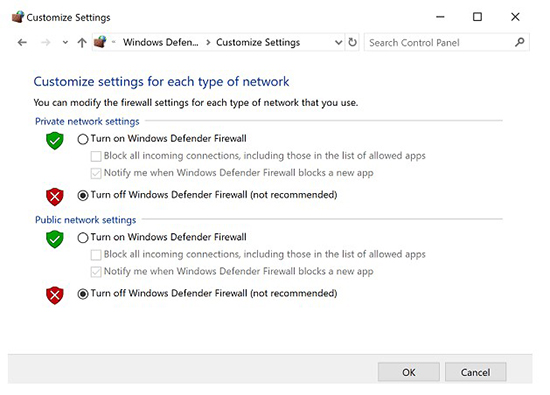Click green shield icon in Public network
Image resolution: width=550 pixels, height=395 pixels.
[x=55, y=239]
